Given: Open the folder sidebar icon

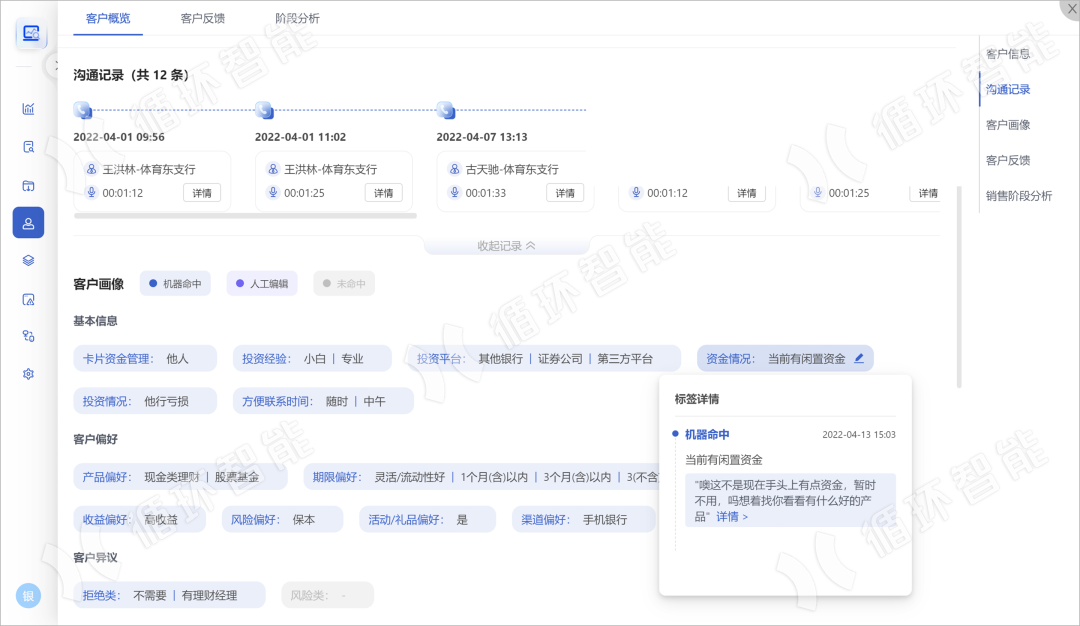Looking at the screenshot, I should [x=28, y=185].
